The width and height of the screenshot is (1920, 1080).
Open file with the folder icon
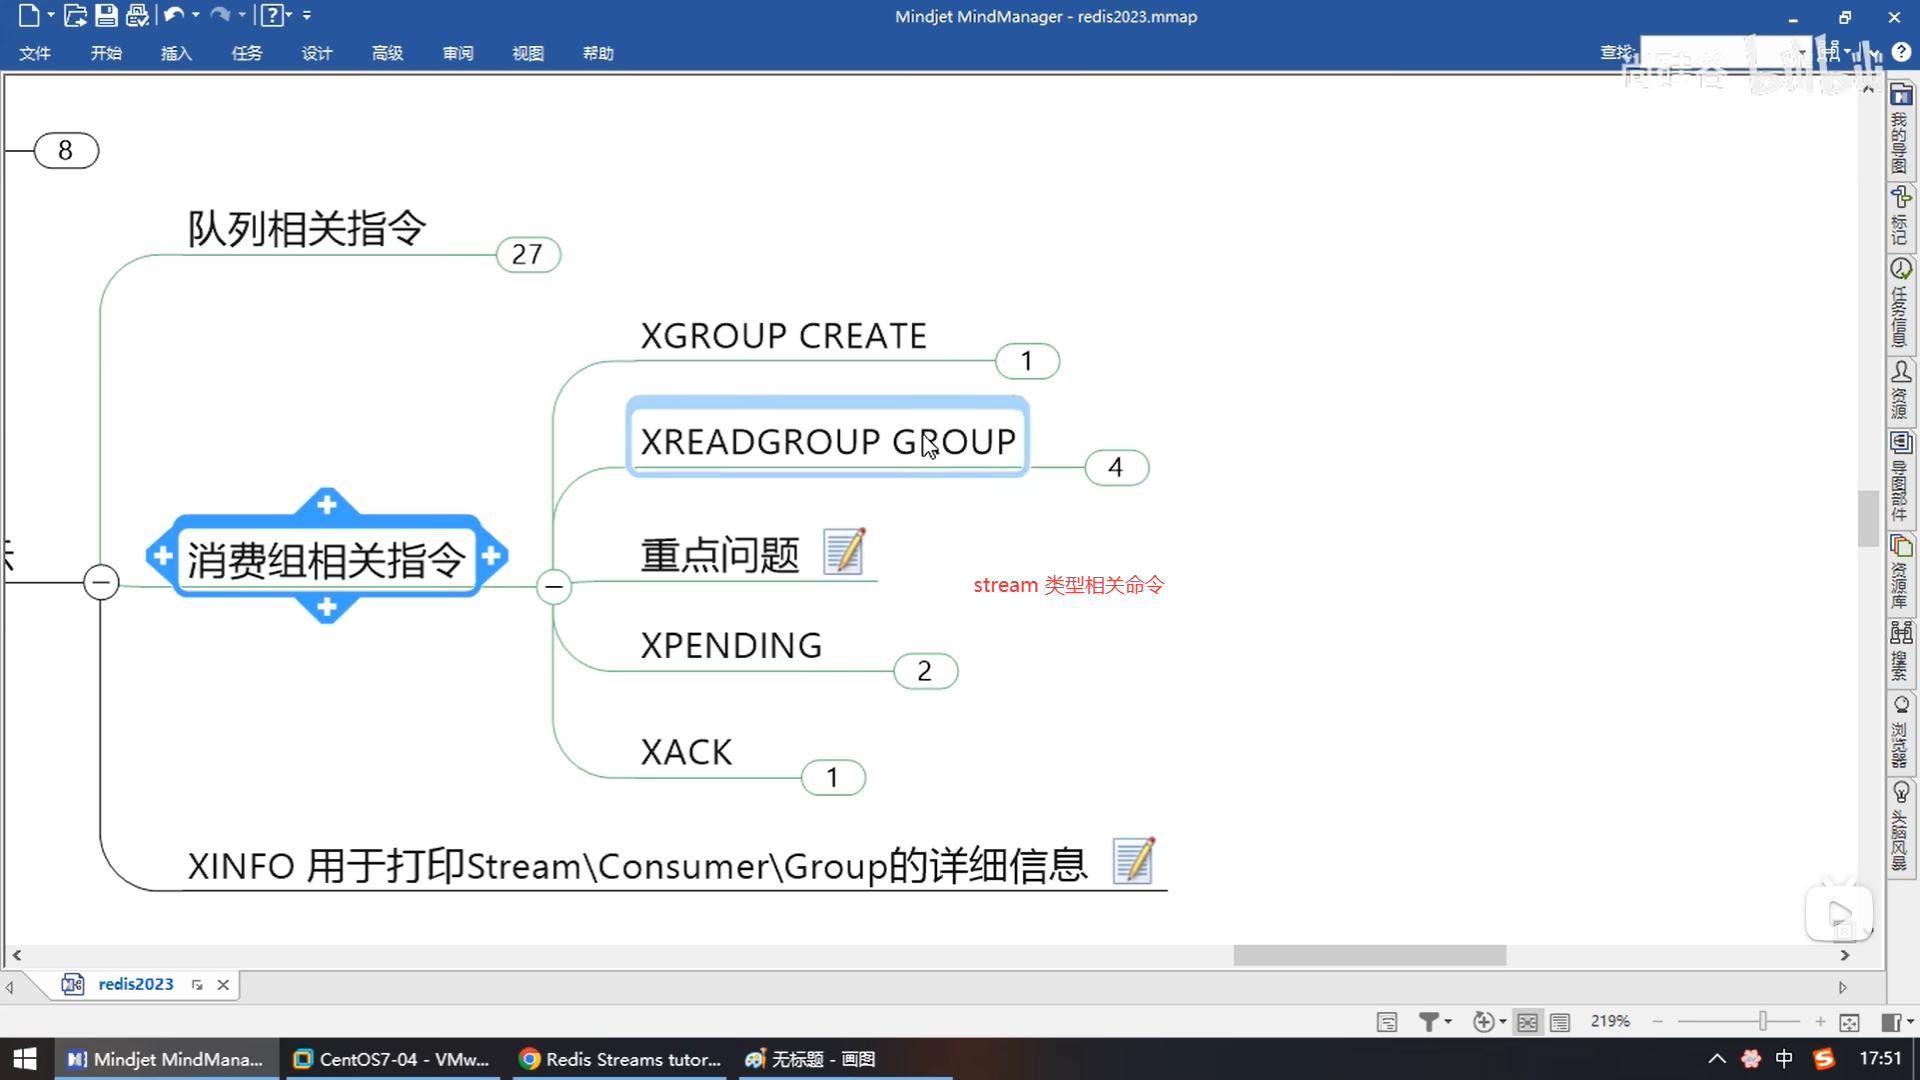(x=75, y=15)
